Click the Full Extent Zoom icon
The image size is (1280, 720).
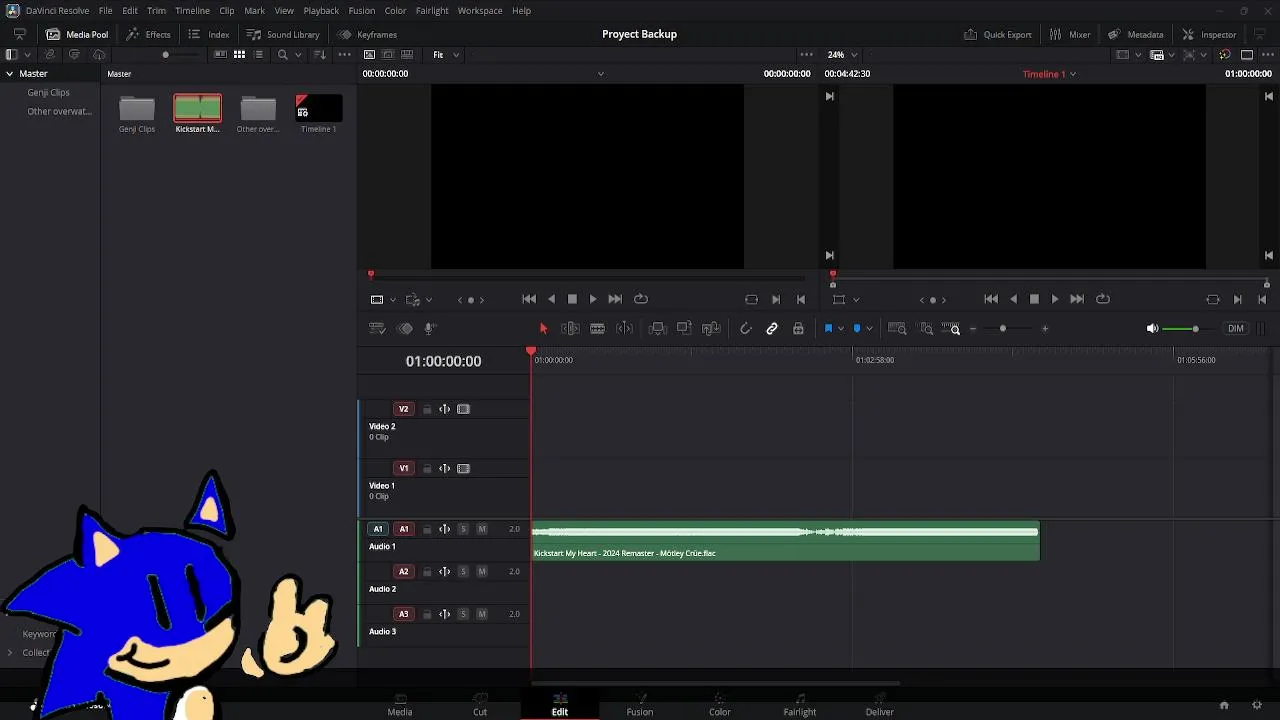click(x=897, y=328)
